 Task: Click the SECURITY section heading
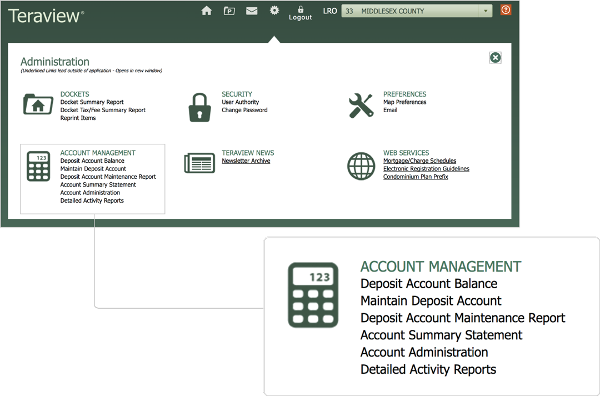(237, 94)
